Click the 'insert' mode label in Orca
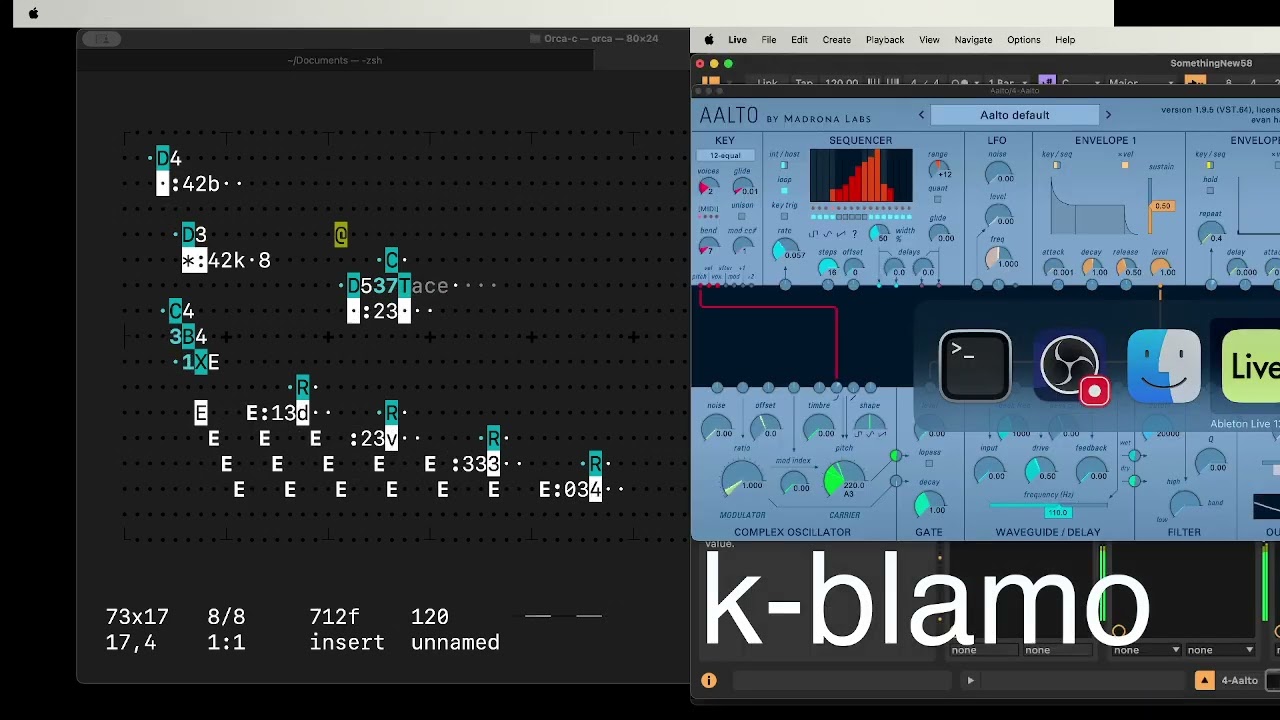 pyautogui.click(x=347, y=642)
